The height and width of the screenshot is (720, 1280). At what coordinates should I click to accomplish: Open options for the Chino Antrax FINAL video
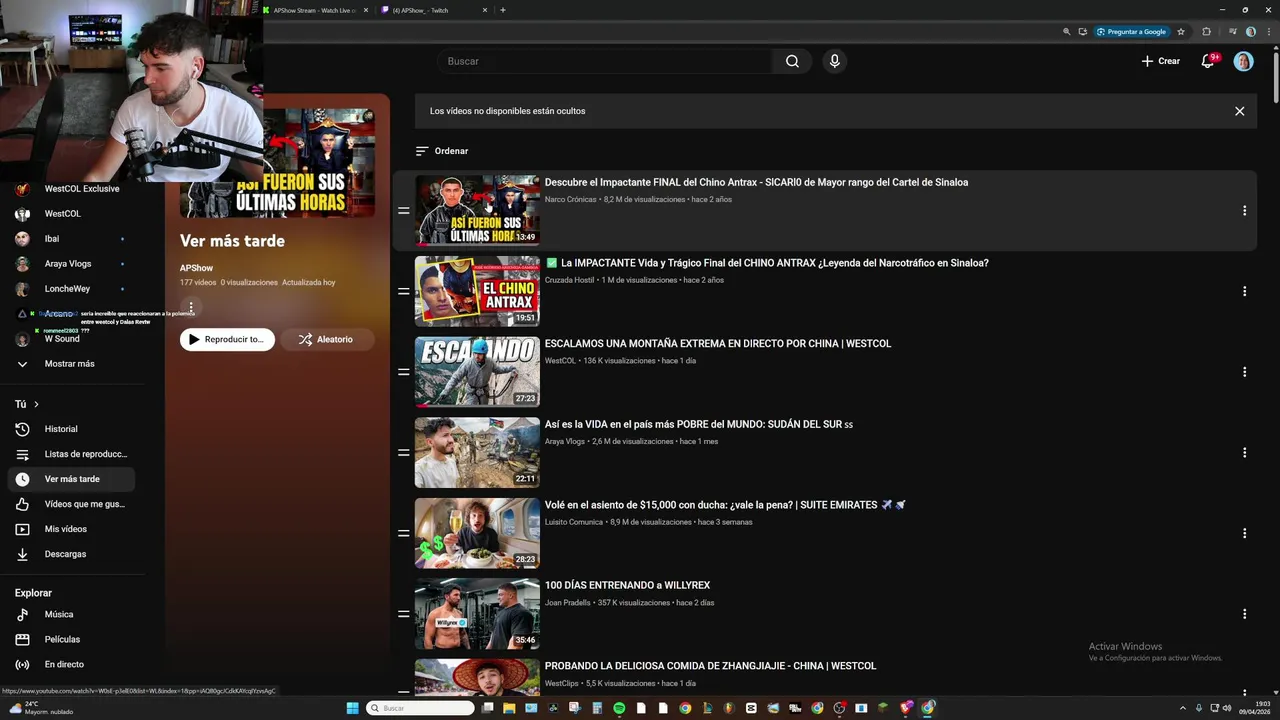click(1244, 211)
